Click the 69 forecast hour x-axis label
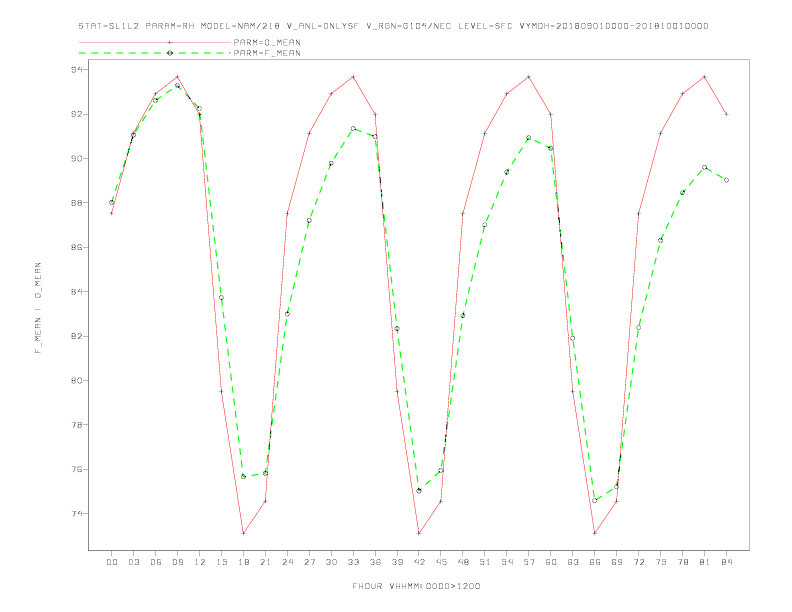This screenshot has width=792, height=612. 617,562
